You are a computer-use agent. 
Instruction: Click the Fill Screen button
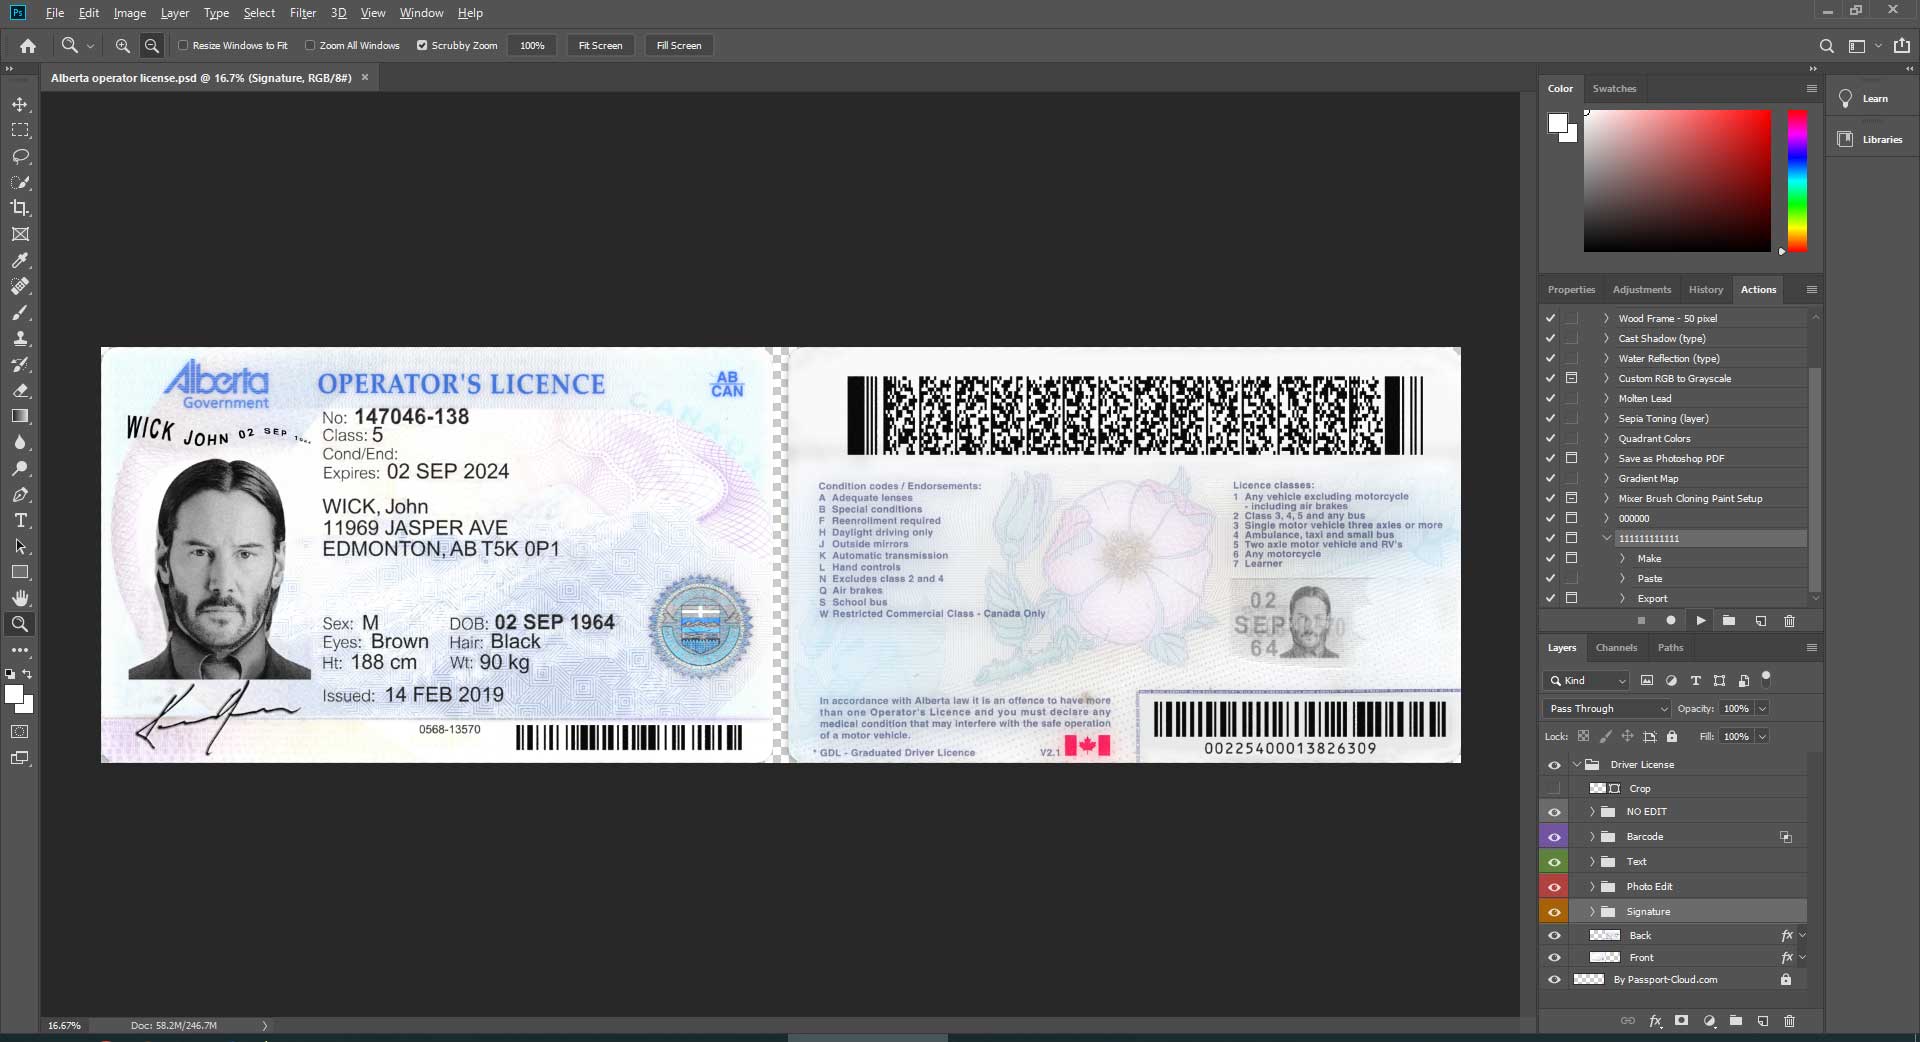click(678, 46)
